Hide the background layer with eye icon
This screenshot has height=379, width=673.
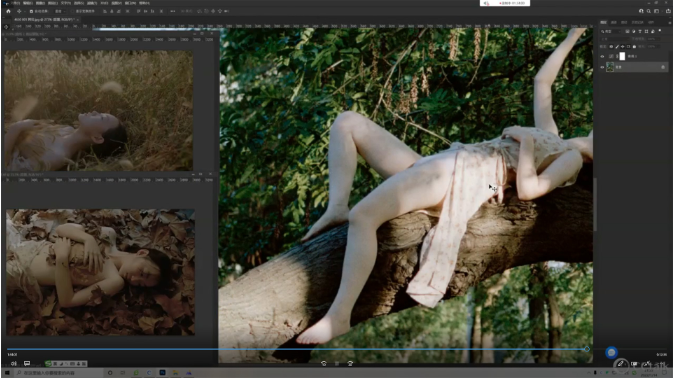coord(602,67)
